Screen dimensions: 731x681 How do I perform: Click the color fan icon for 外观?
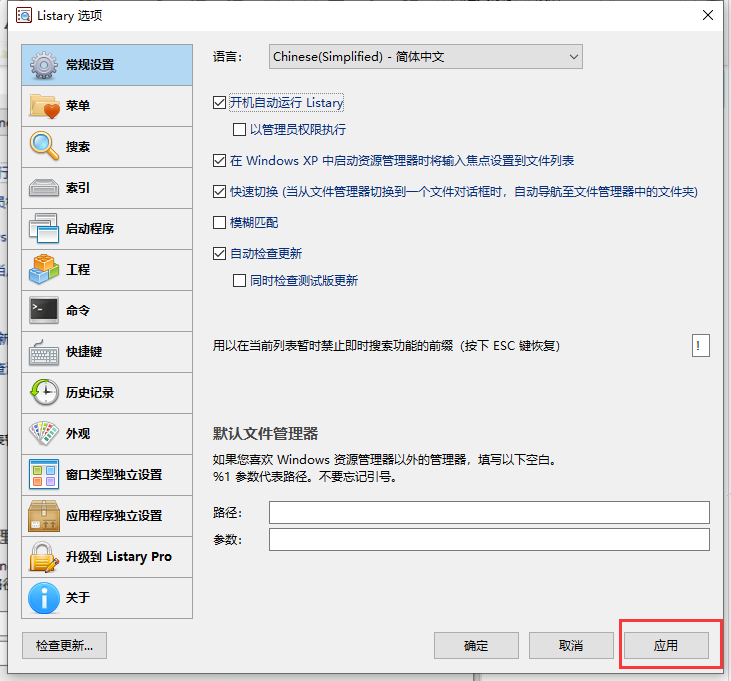tap(44, 433)
